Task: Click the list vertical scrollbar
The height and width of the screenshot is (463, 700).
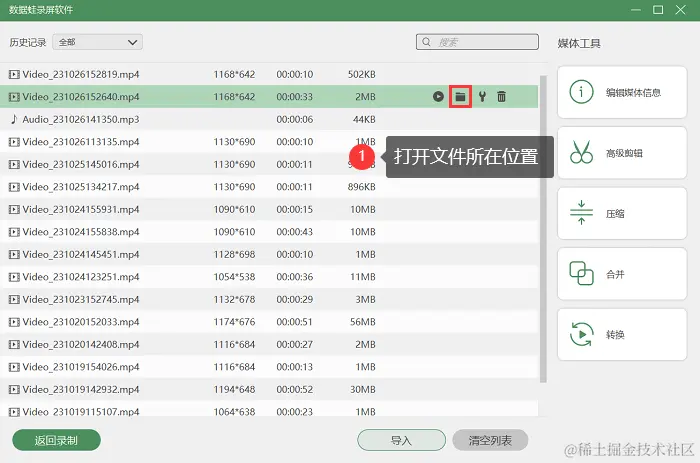Action: tap(543, 229)
